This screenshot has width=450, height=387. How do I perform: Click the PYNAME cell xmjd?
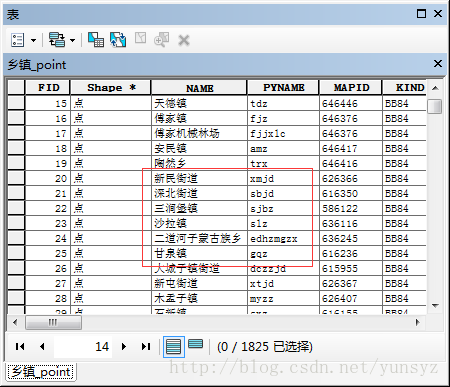283,178
